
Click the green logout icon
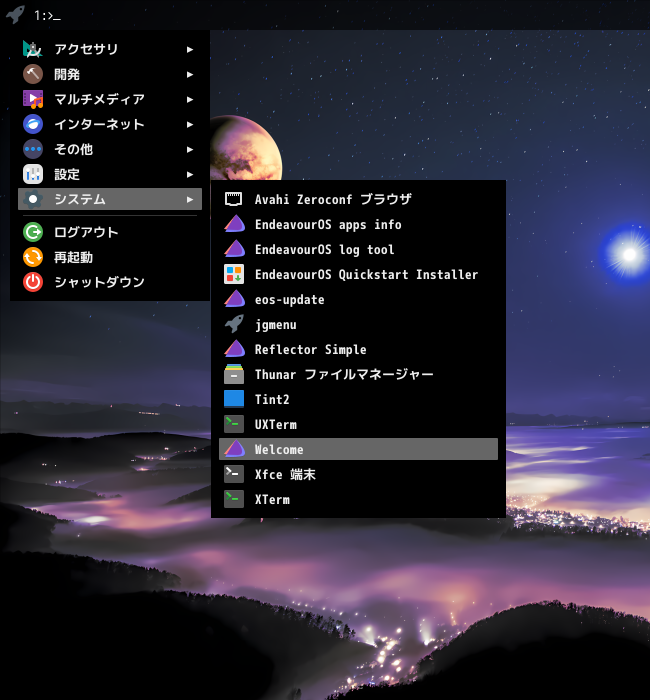click(x=33, y=232)
